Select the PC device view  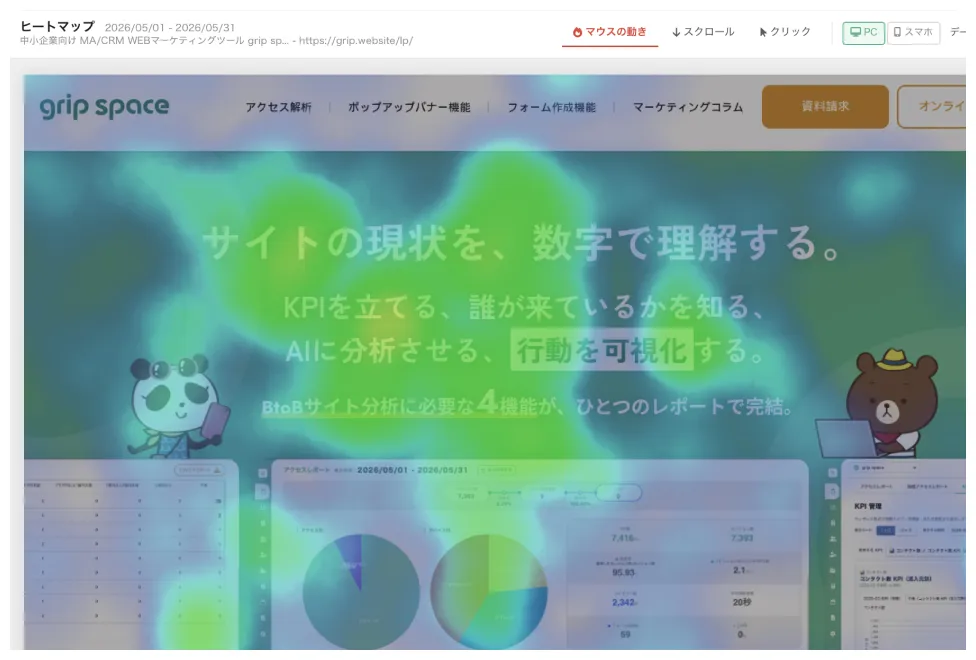(863, 32)
